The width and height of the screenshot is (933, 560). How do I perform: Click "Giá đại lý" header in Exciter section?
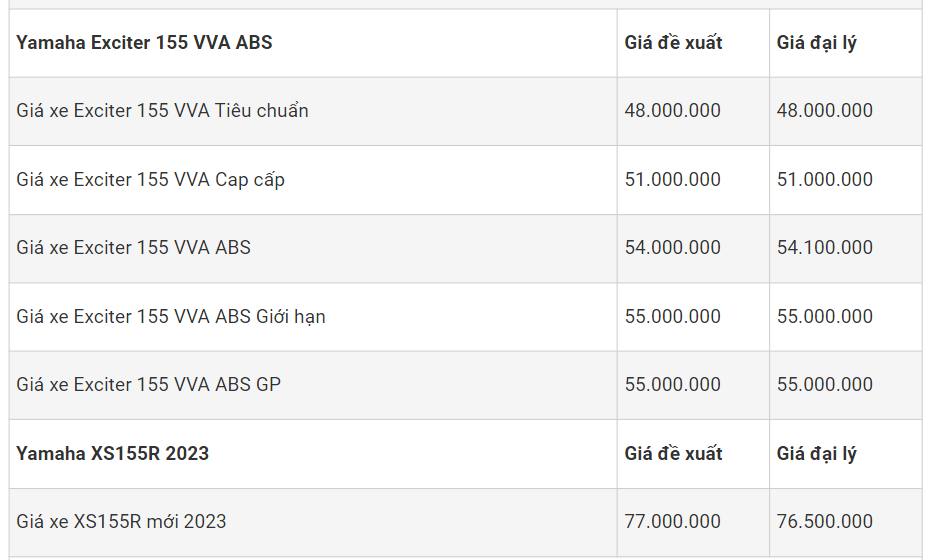click(x=816, y=43)
